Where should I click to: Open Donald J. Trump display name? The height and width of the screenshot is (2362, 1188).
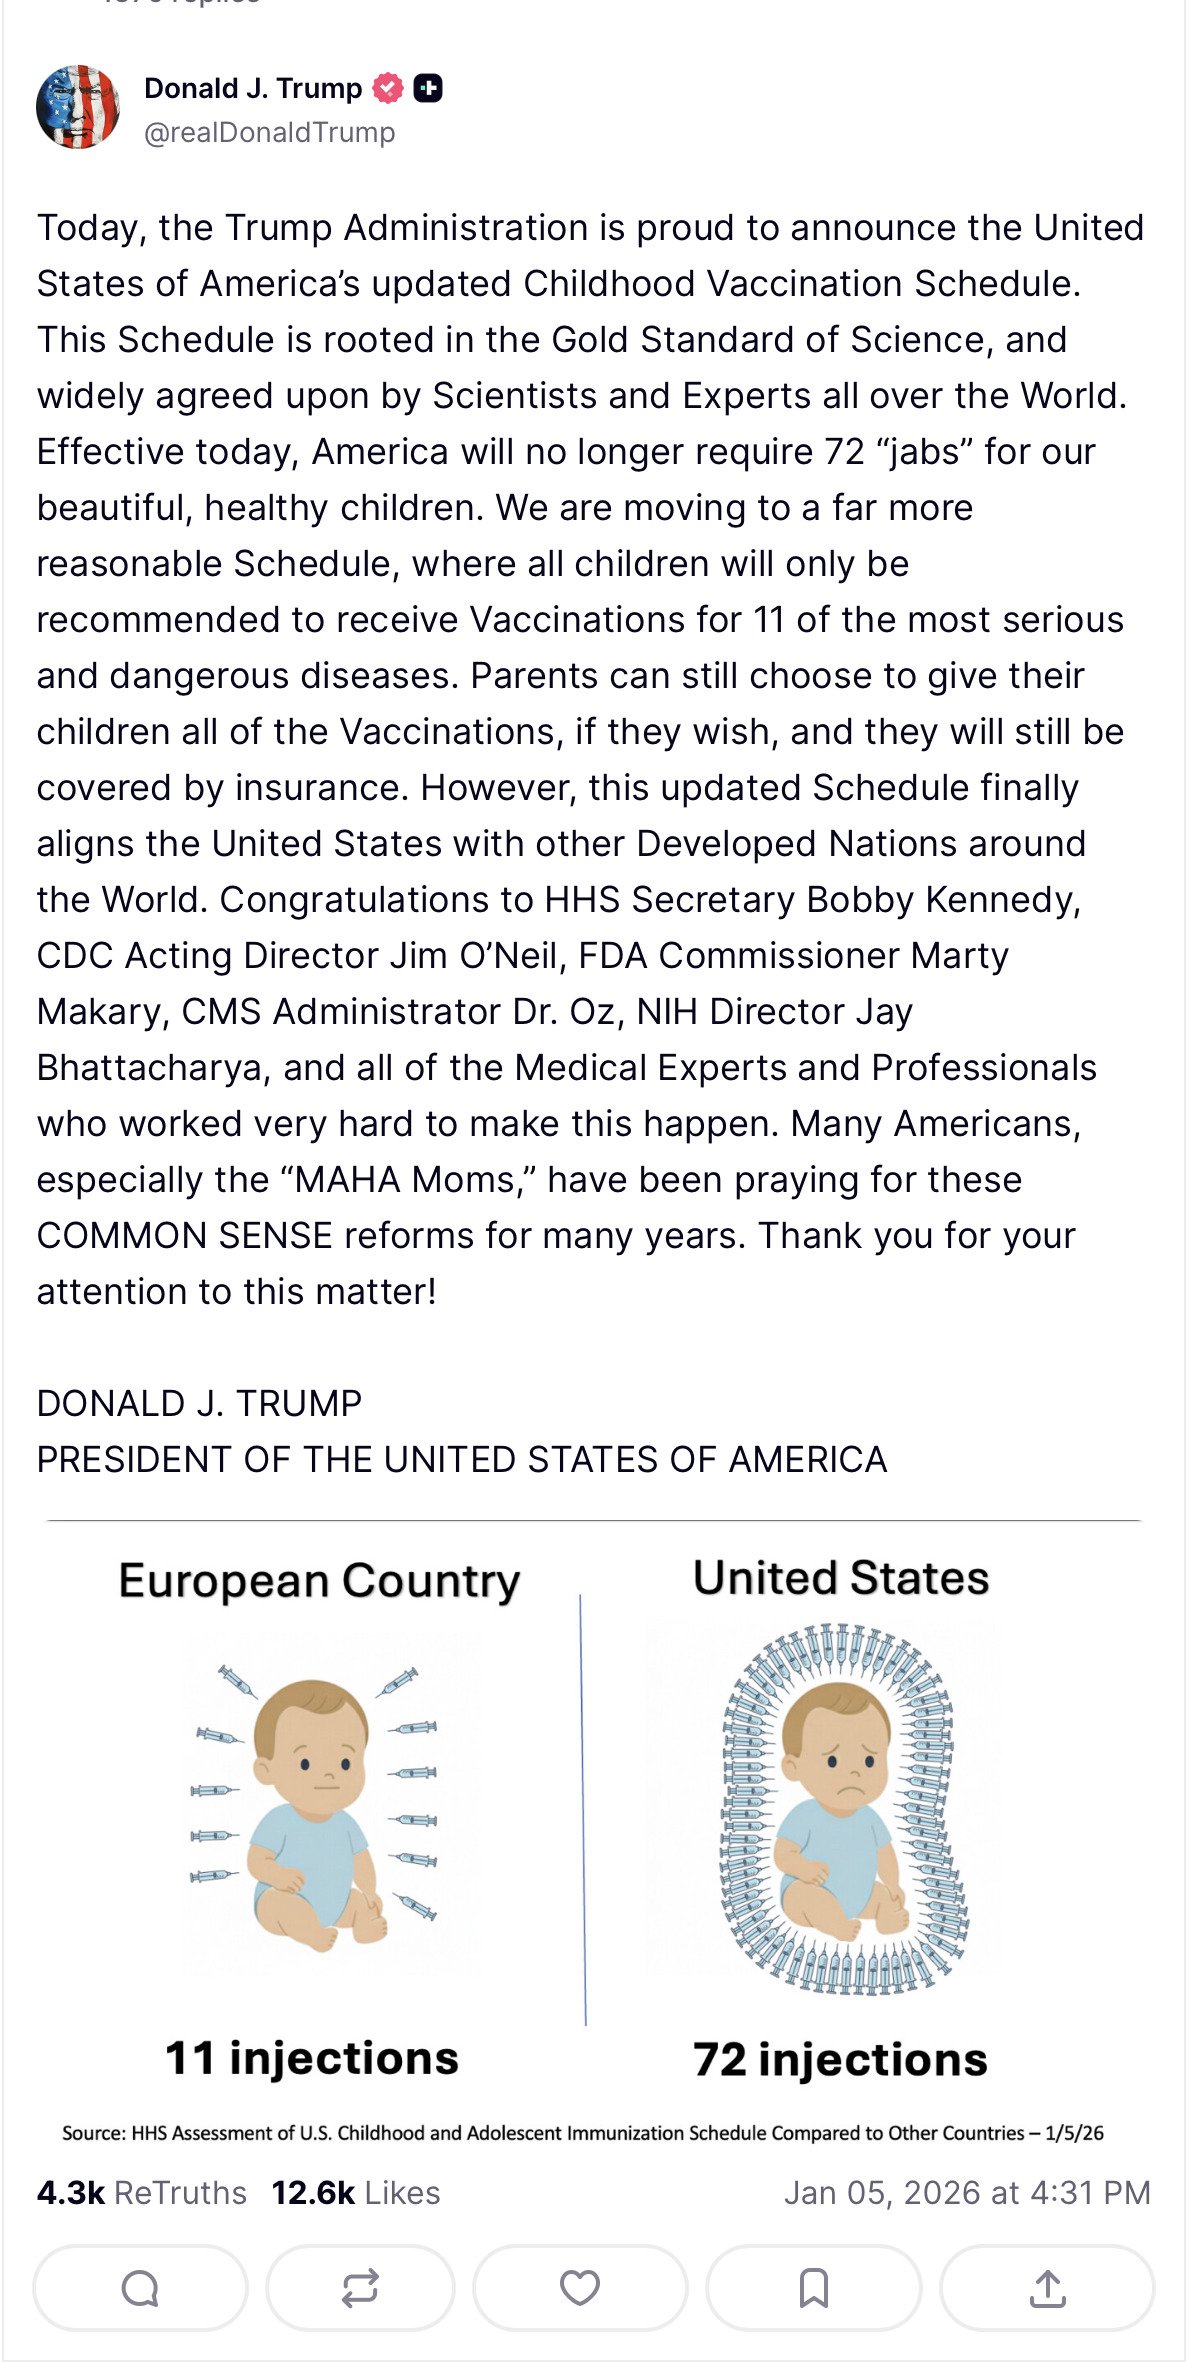point(253,89)
